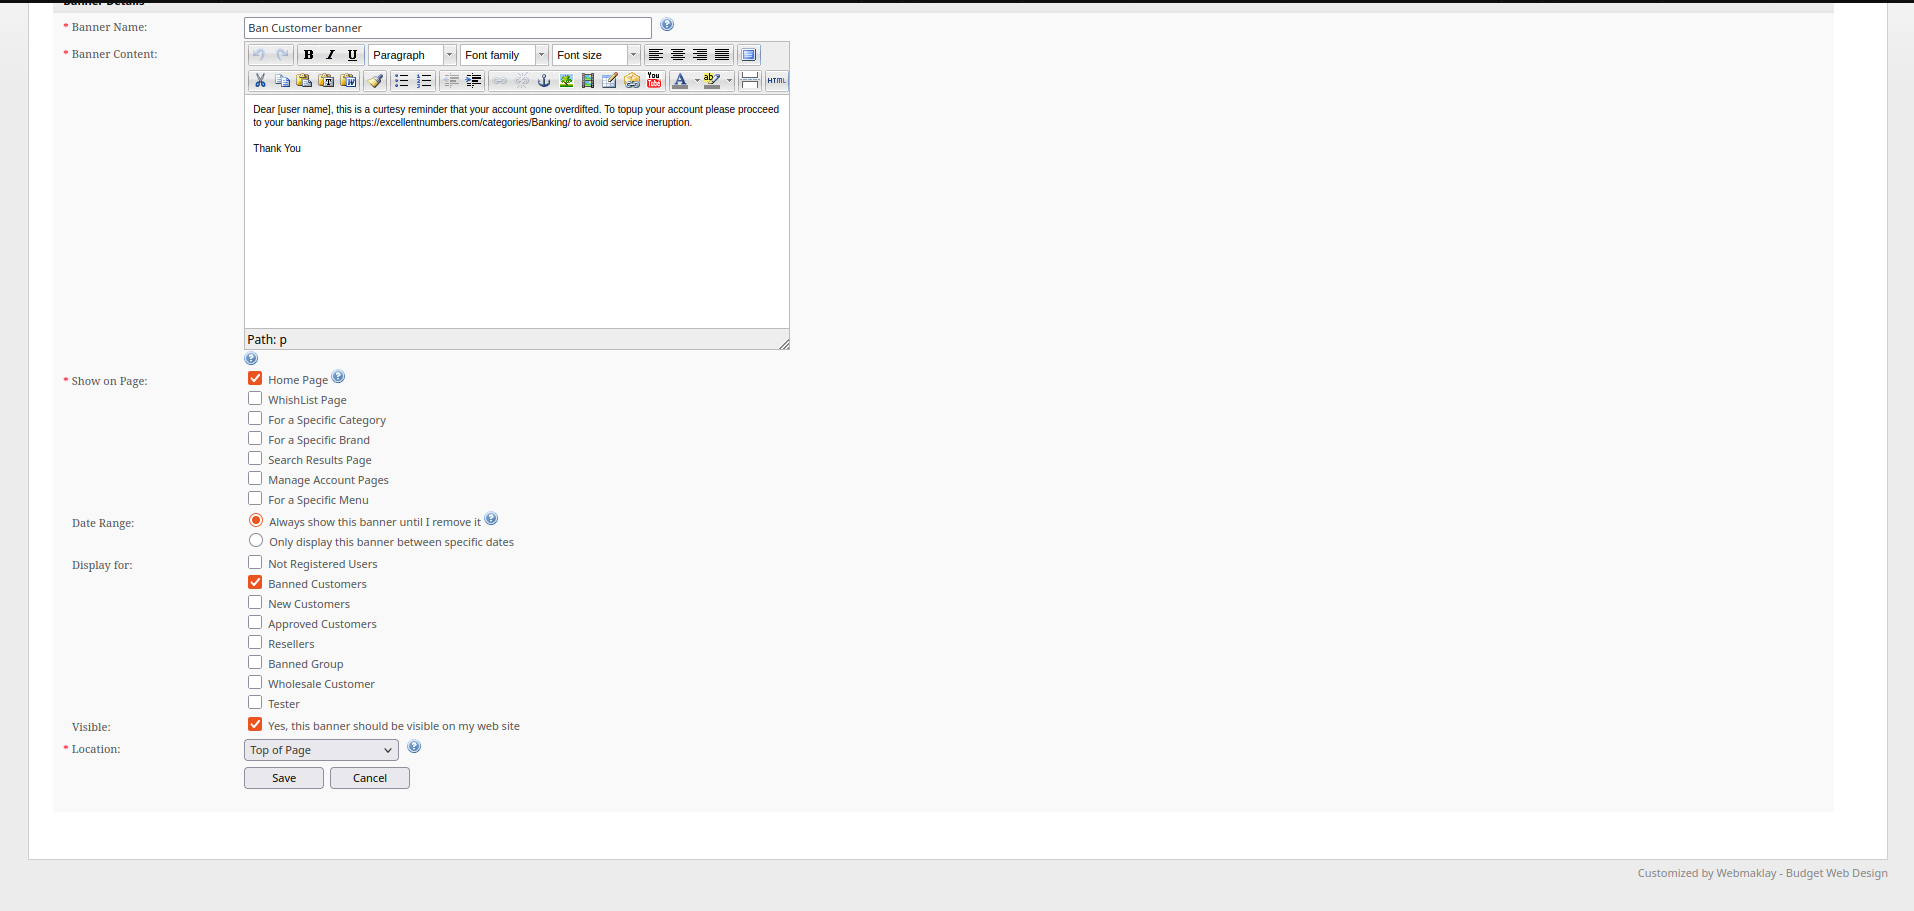
Task: Insert a YouTube video
Action: point(654,81)
